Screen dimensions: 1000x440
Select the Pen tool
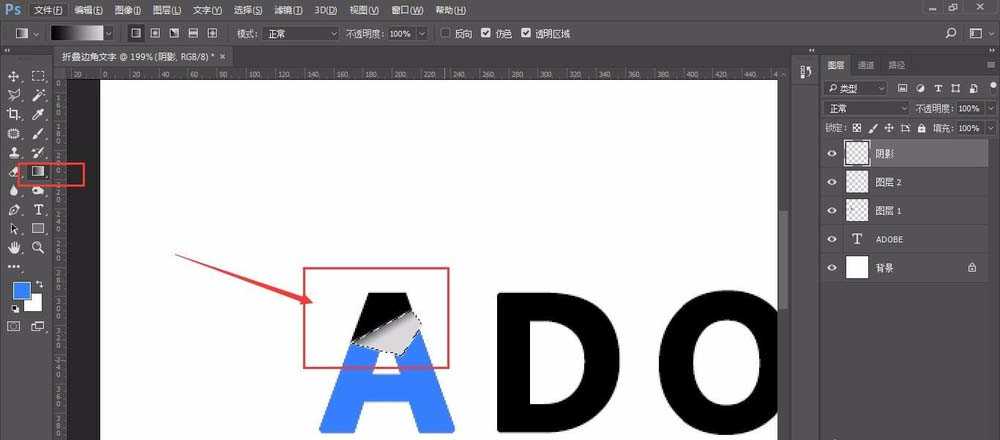pos(13,209)
